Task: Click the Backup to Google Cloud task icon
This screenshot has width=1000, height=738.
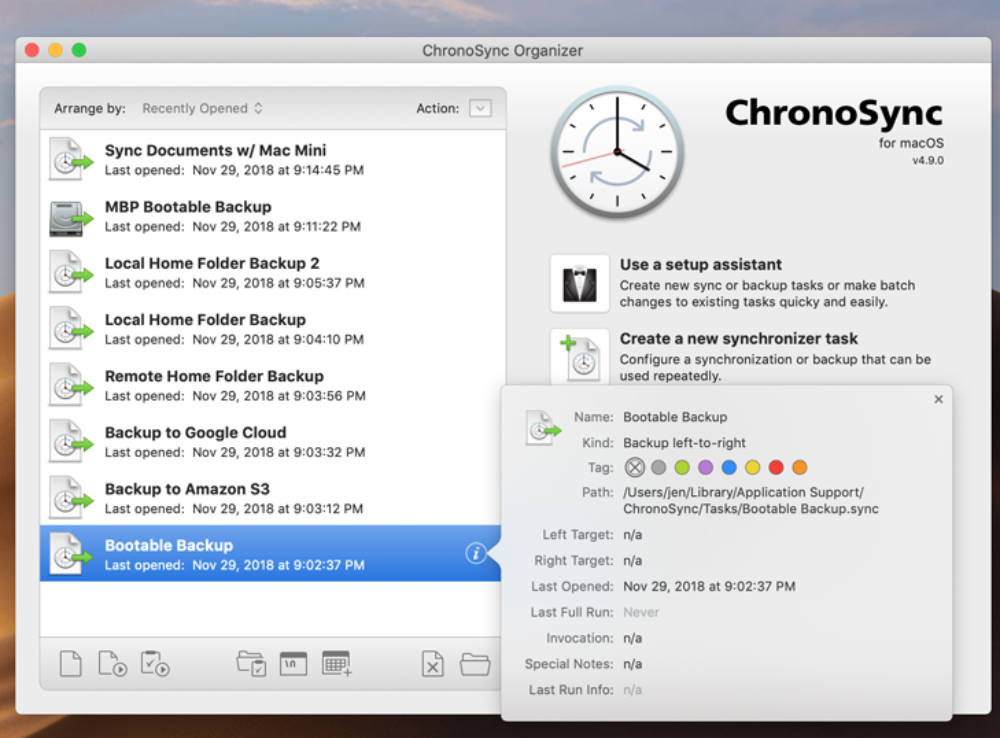Action: pos(70,441)
